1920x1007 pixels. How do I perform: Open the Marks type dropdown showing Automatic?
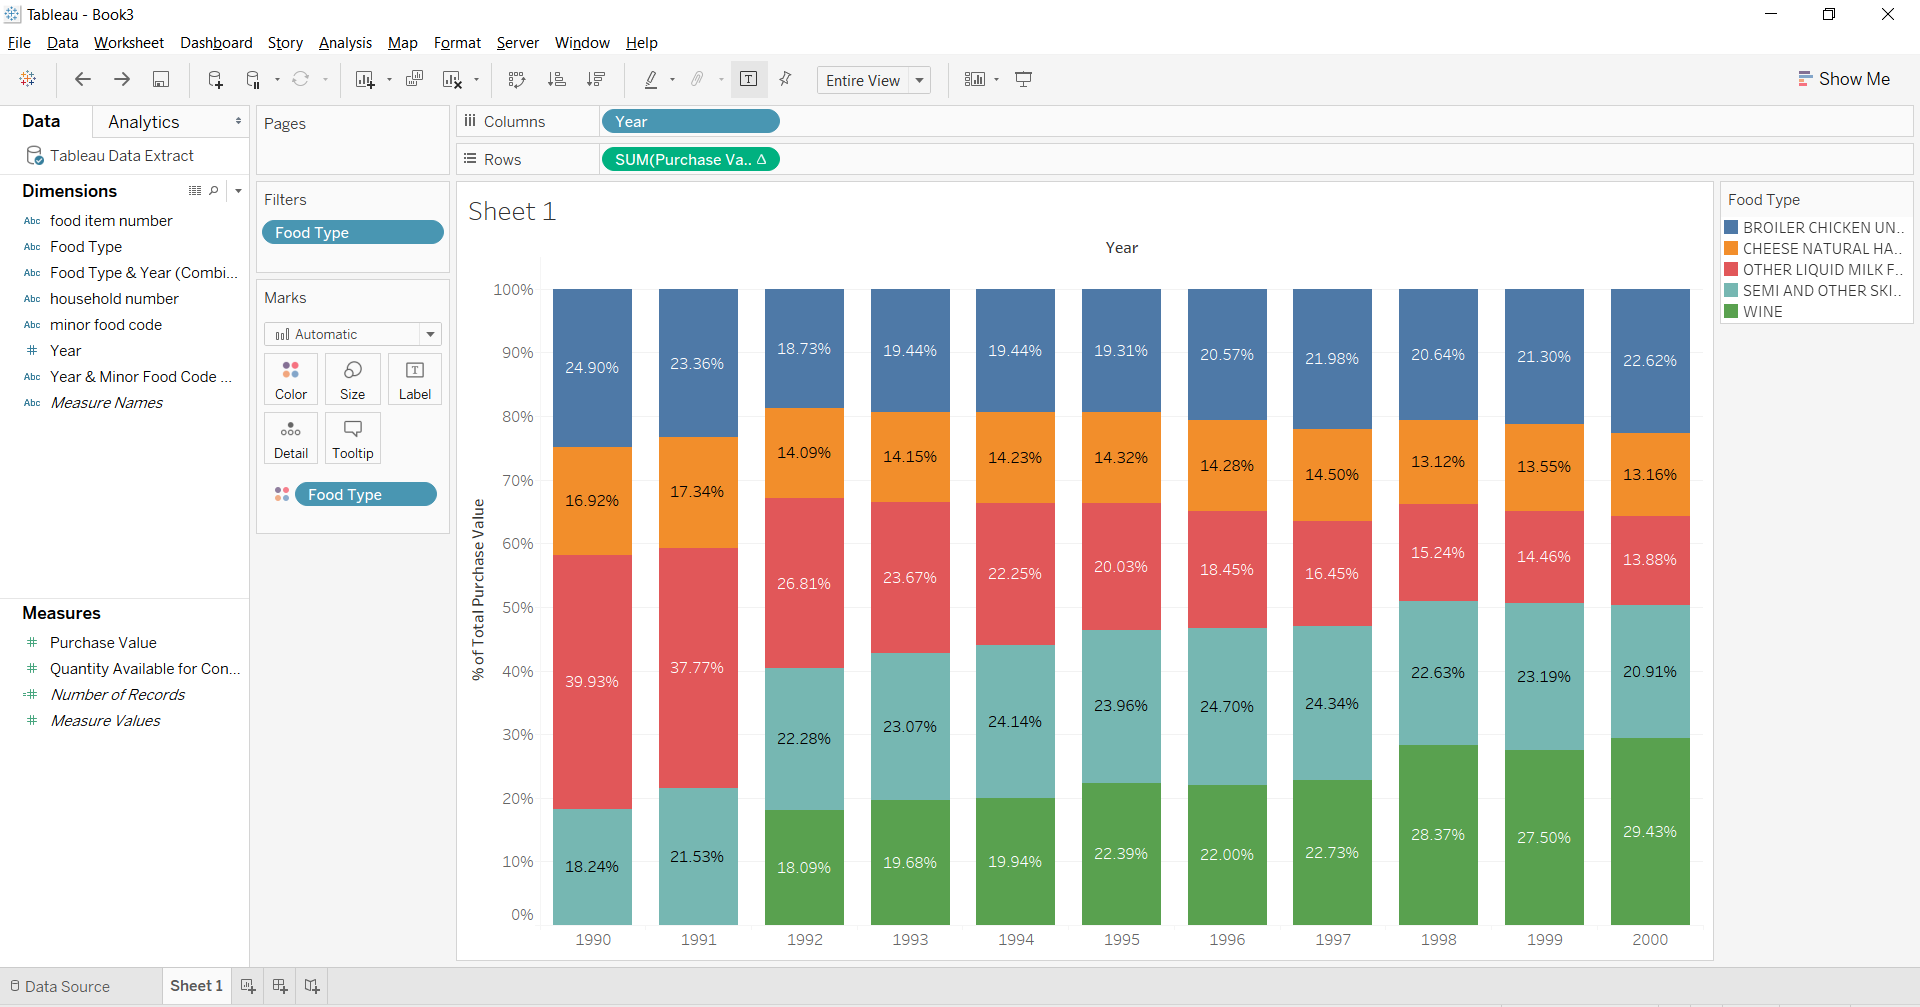[430, 334]
